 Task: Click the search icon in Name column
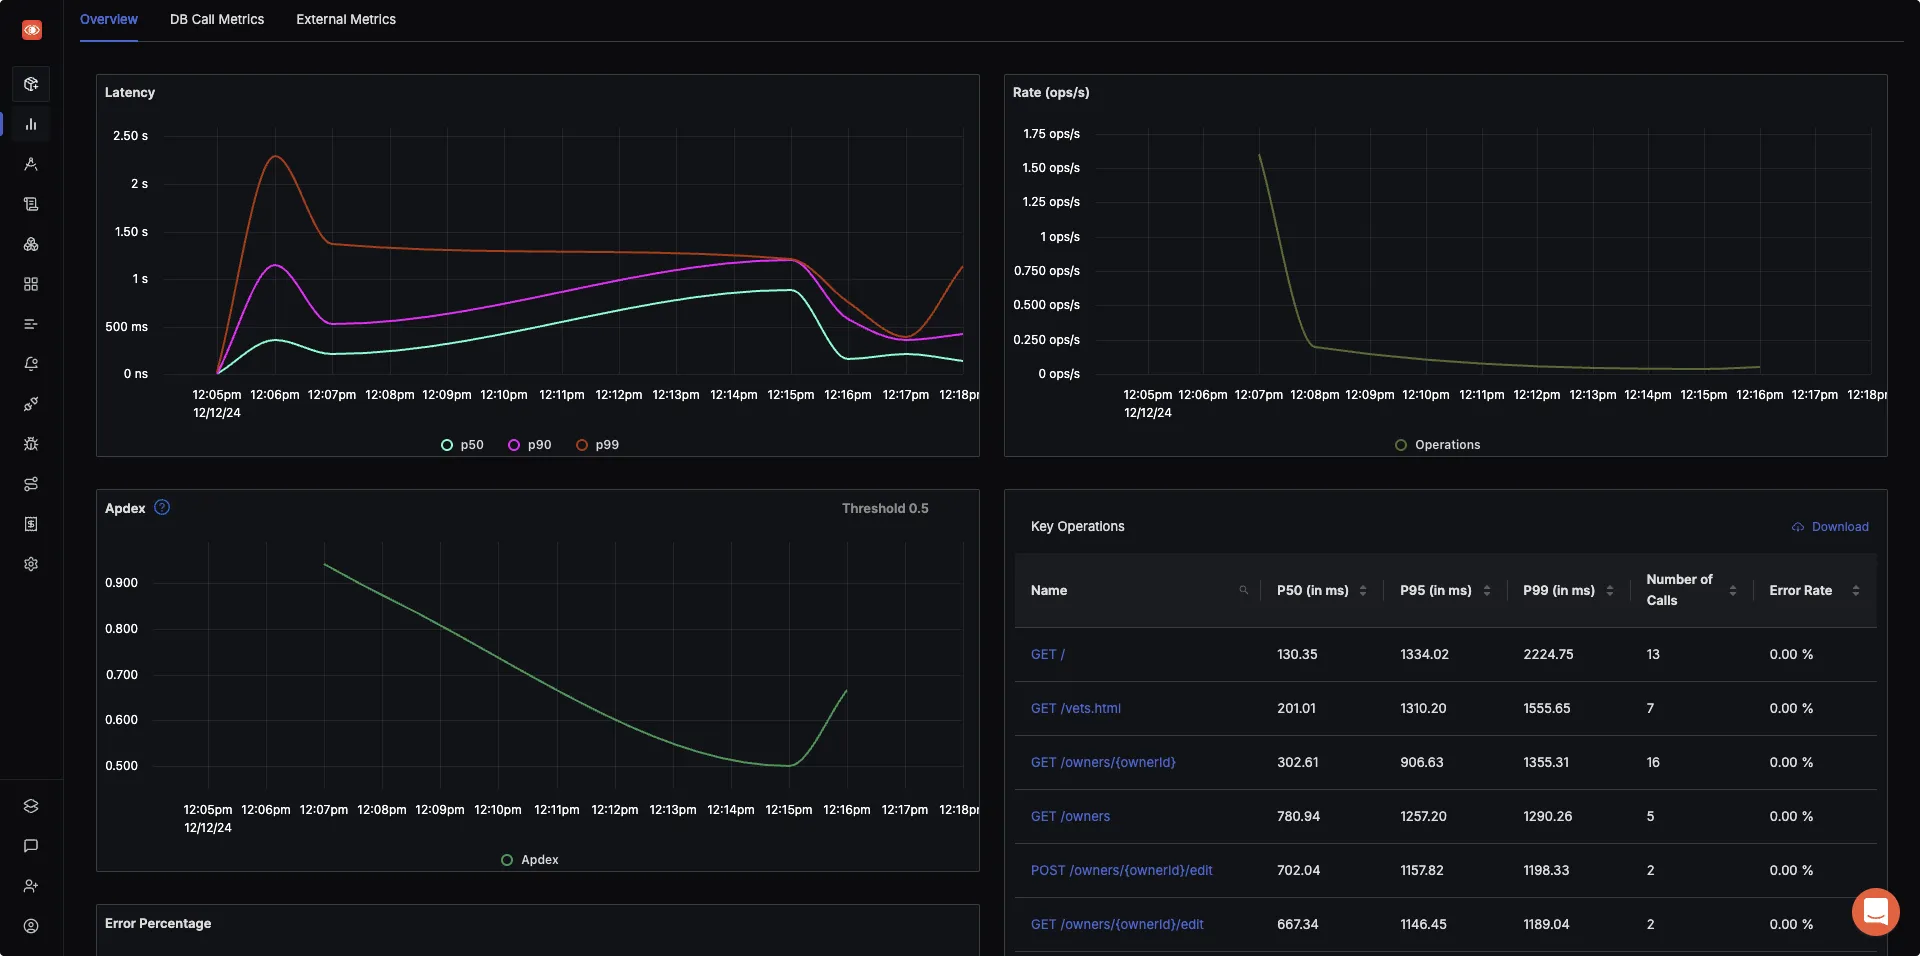point(1244,590)
